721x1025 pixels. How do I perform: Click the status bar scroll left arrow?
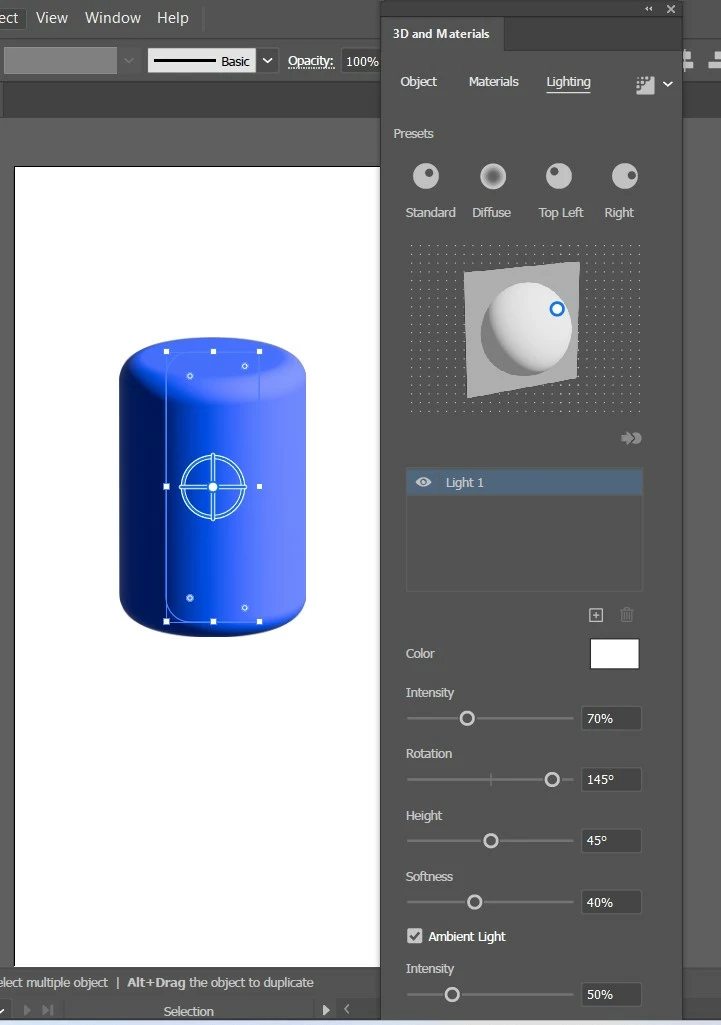click(347, 1009)
